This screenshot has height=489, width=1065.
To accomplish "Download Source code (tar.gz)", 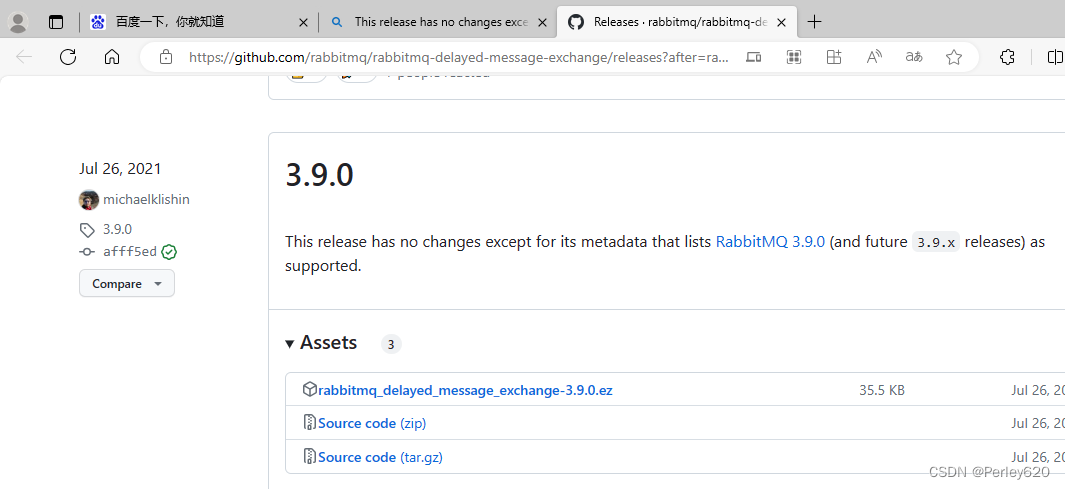I will (380, 457).
